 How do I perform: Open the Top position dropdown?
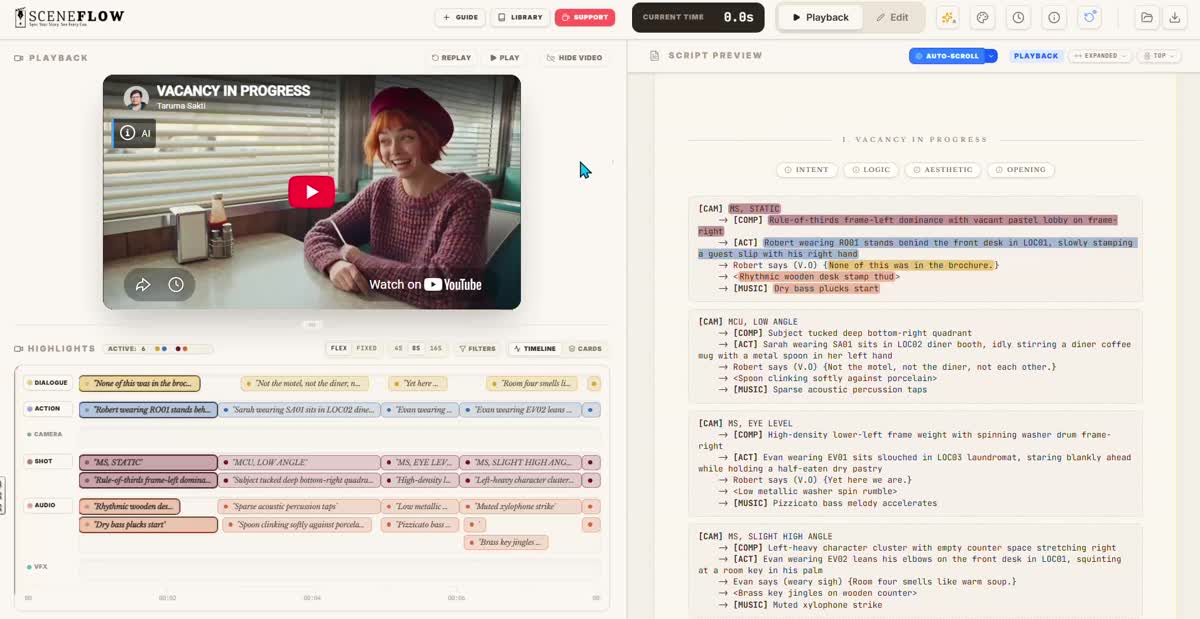pos(1158,56)
